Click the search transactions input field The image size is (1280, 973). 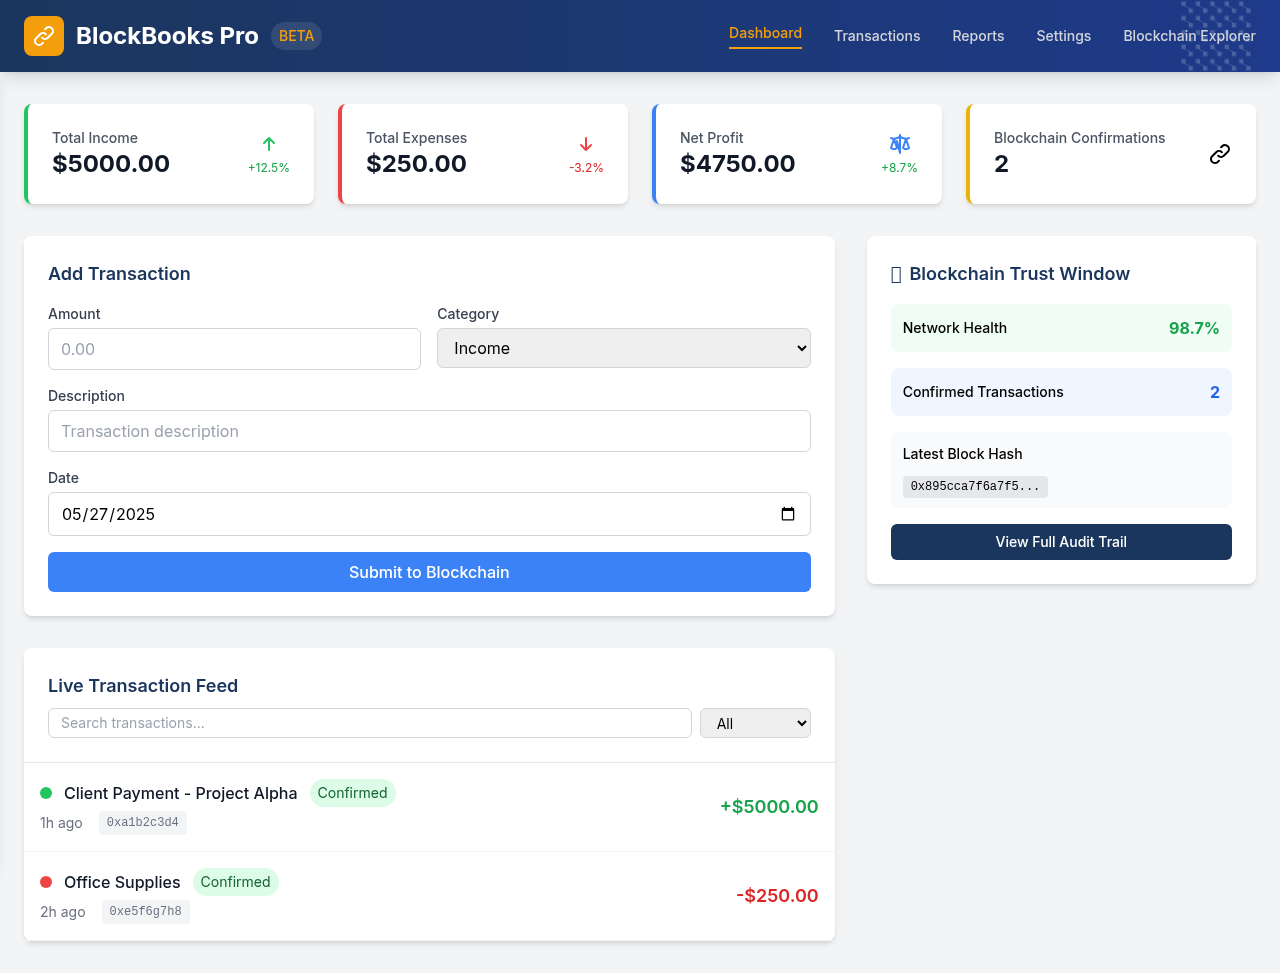369,722
